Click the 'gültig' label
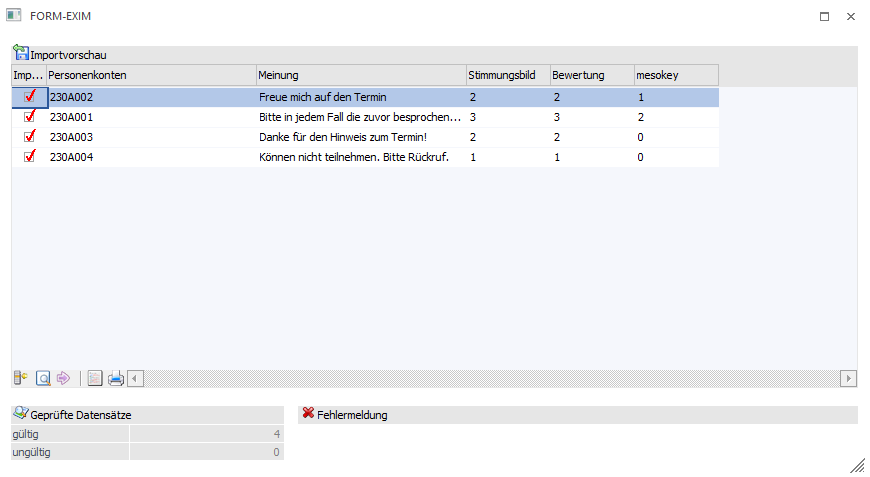Image resolution: width=870 pixels, height=477 pixels. pyautogui.click(x=26, y=434)
